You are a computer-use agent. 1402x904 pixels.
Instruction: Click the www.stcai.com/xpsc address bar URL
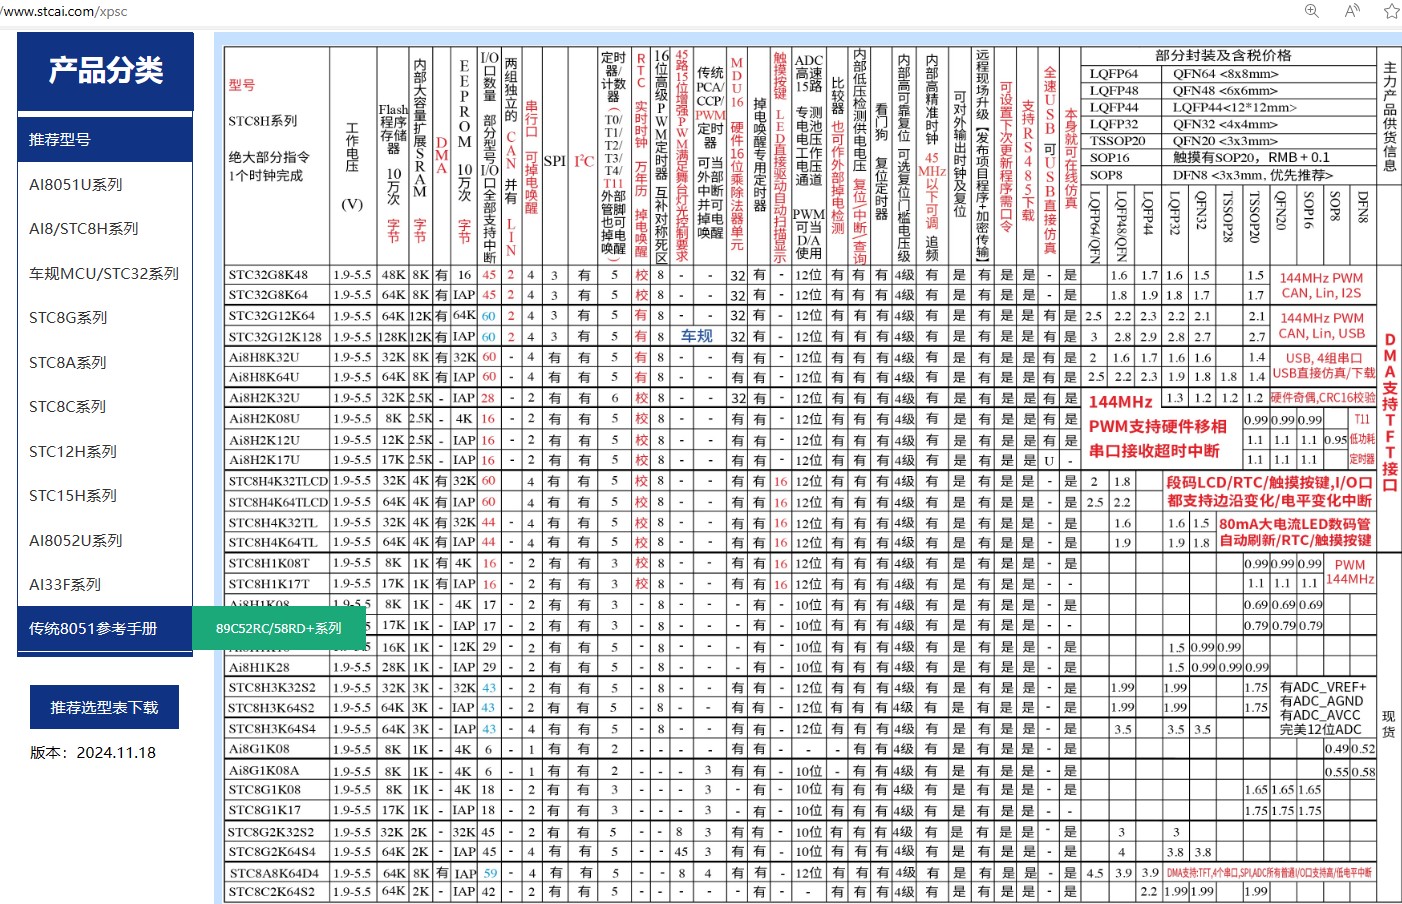pos(64,11)
